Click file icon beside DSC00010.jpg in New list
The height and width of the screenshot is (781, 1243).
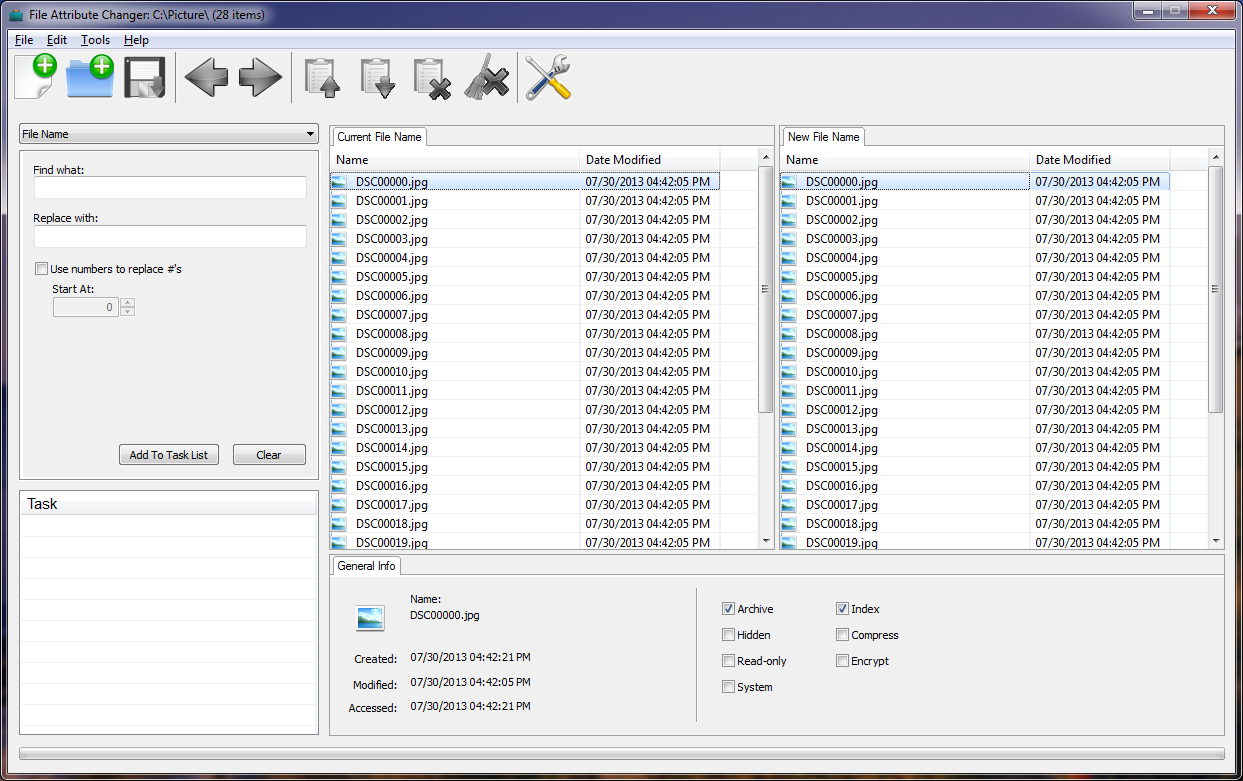pos(789,372)
